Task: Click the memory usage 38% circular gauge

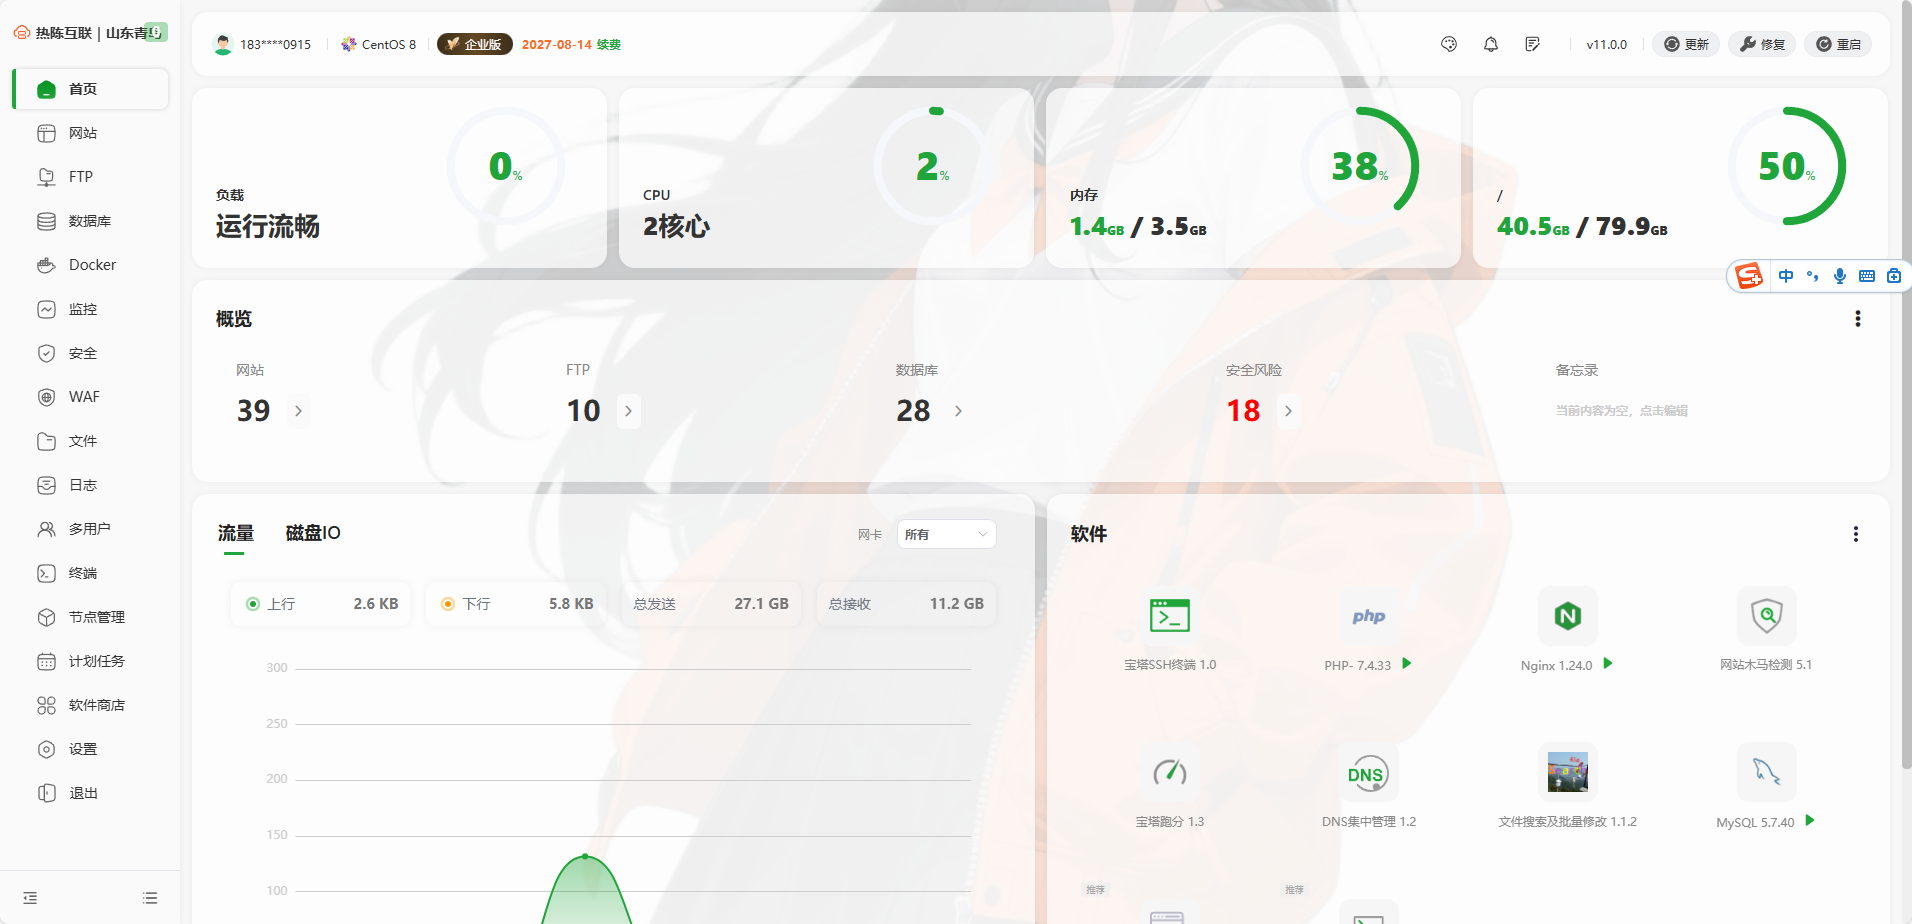Action: (x=1359, y=166)
